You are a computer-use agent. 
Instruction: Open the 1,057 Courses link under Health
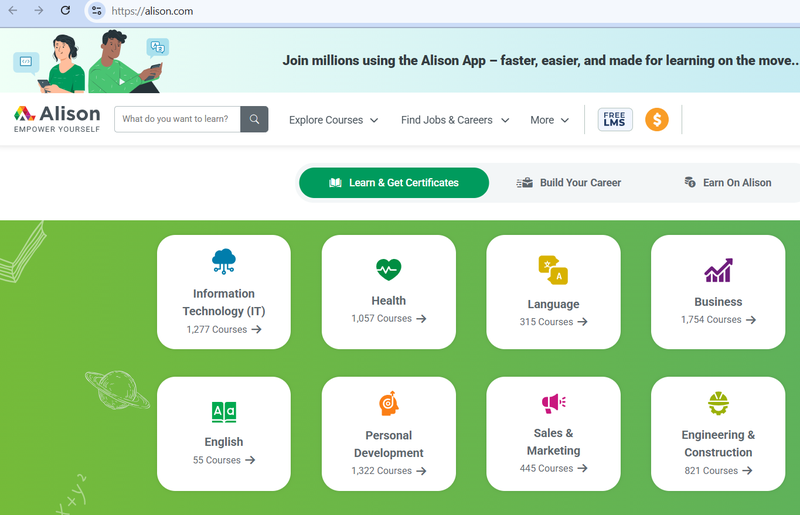click(x=389, y=318)
